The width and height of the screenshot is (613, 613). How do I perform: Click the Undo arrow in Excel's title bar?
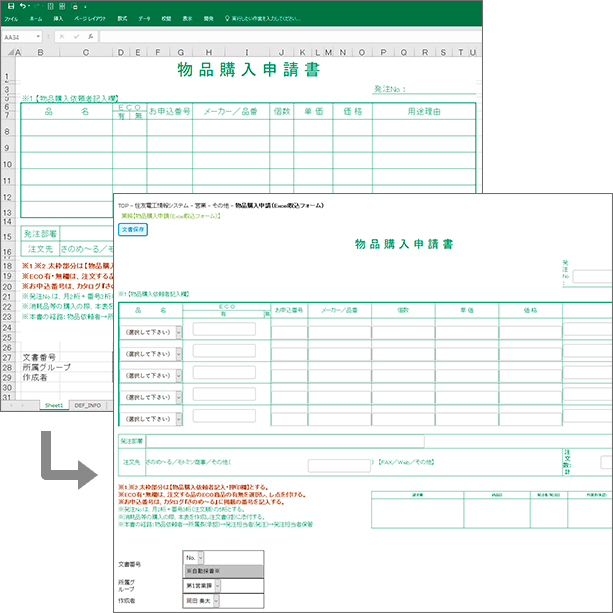click(x=23, y=6)
